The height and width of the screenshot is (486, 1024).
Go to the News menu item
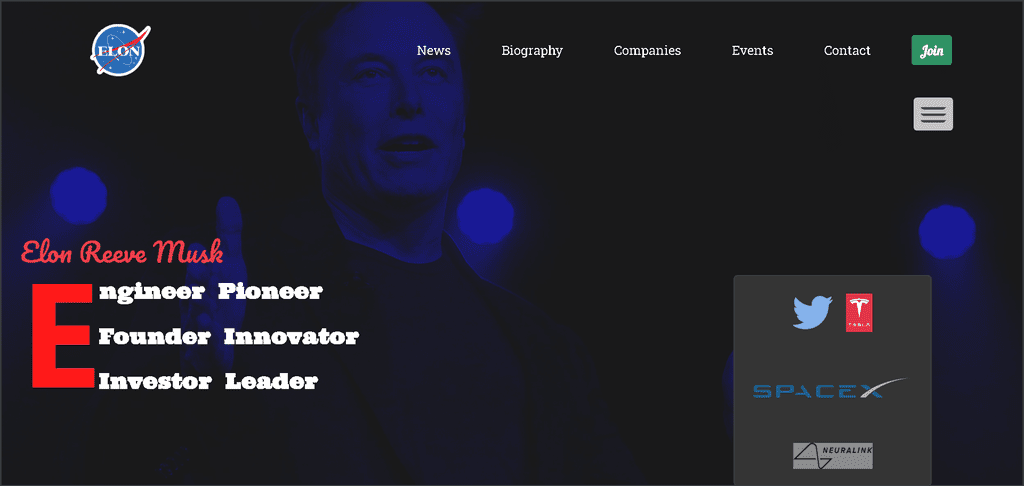[434, 50]
